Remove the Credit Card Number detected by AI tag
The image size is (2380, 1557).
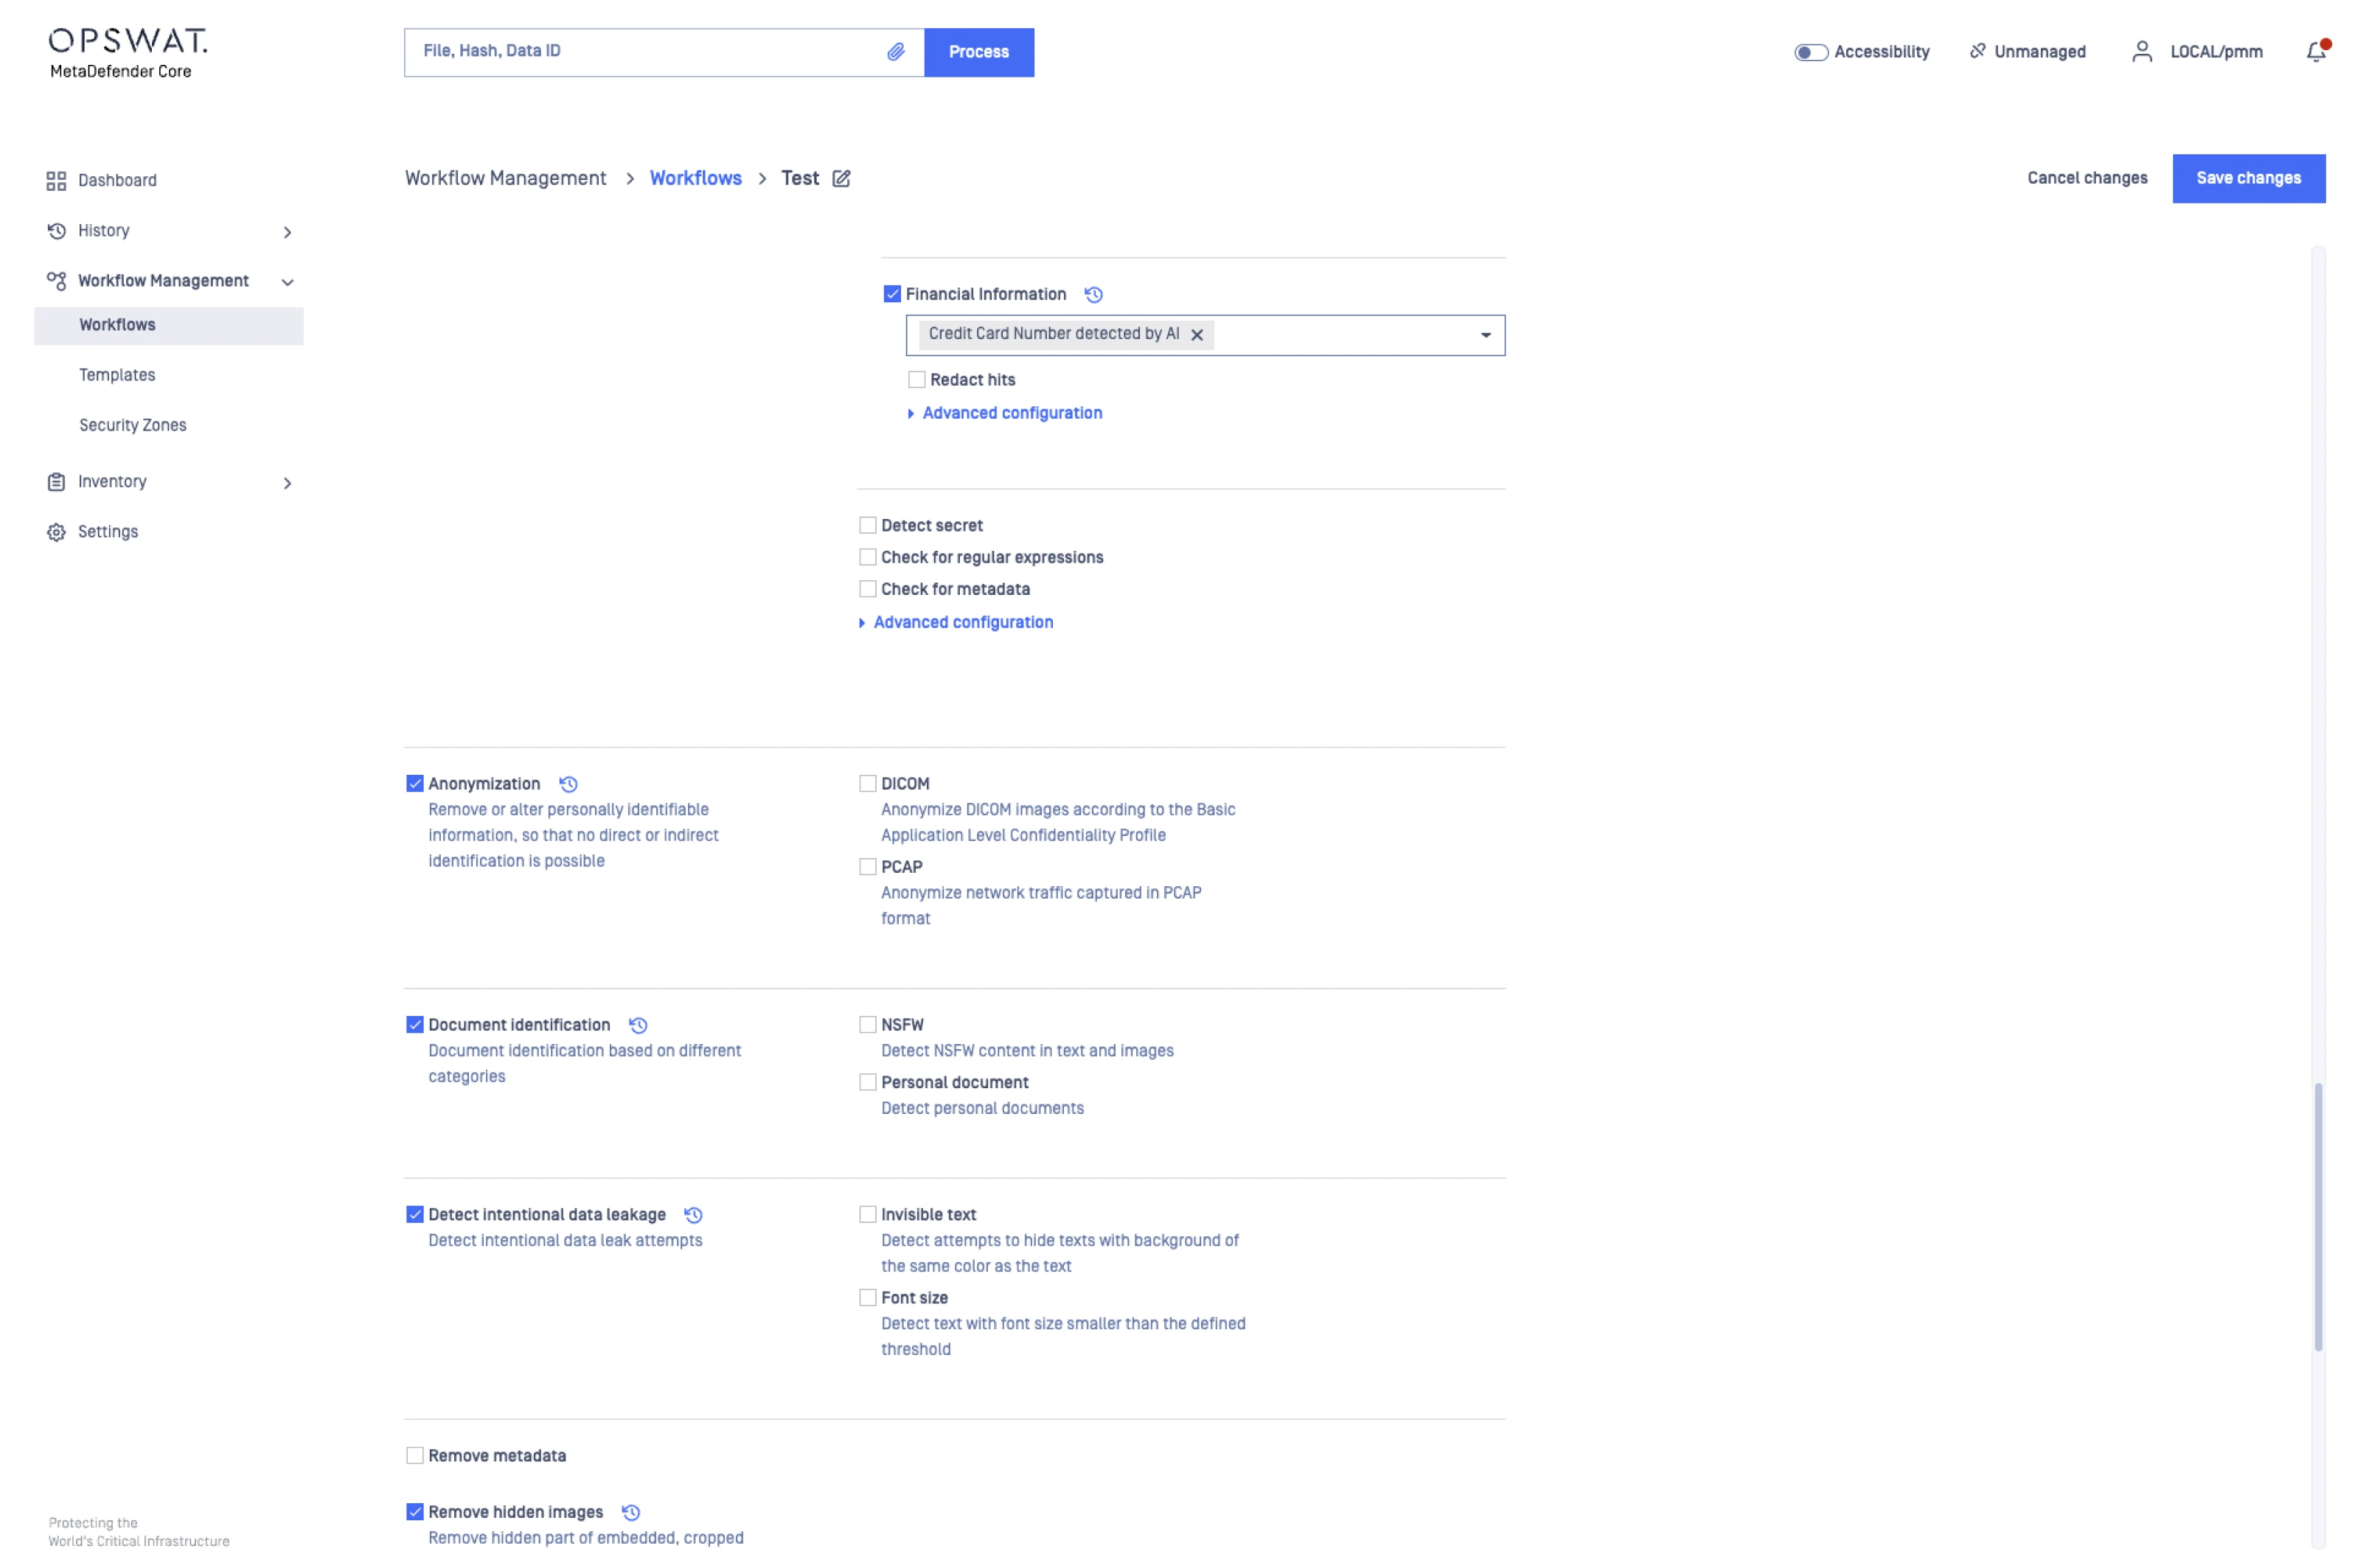point(1197,335)
